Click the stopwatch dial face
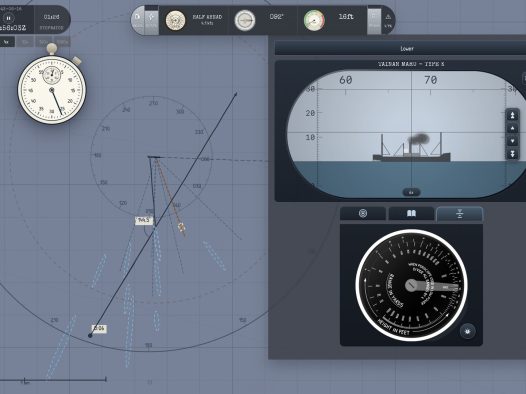526x394 pixels. pos(52,90)
